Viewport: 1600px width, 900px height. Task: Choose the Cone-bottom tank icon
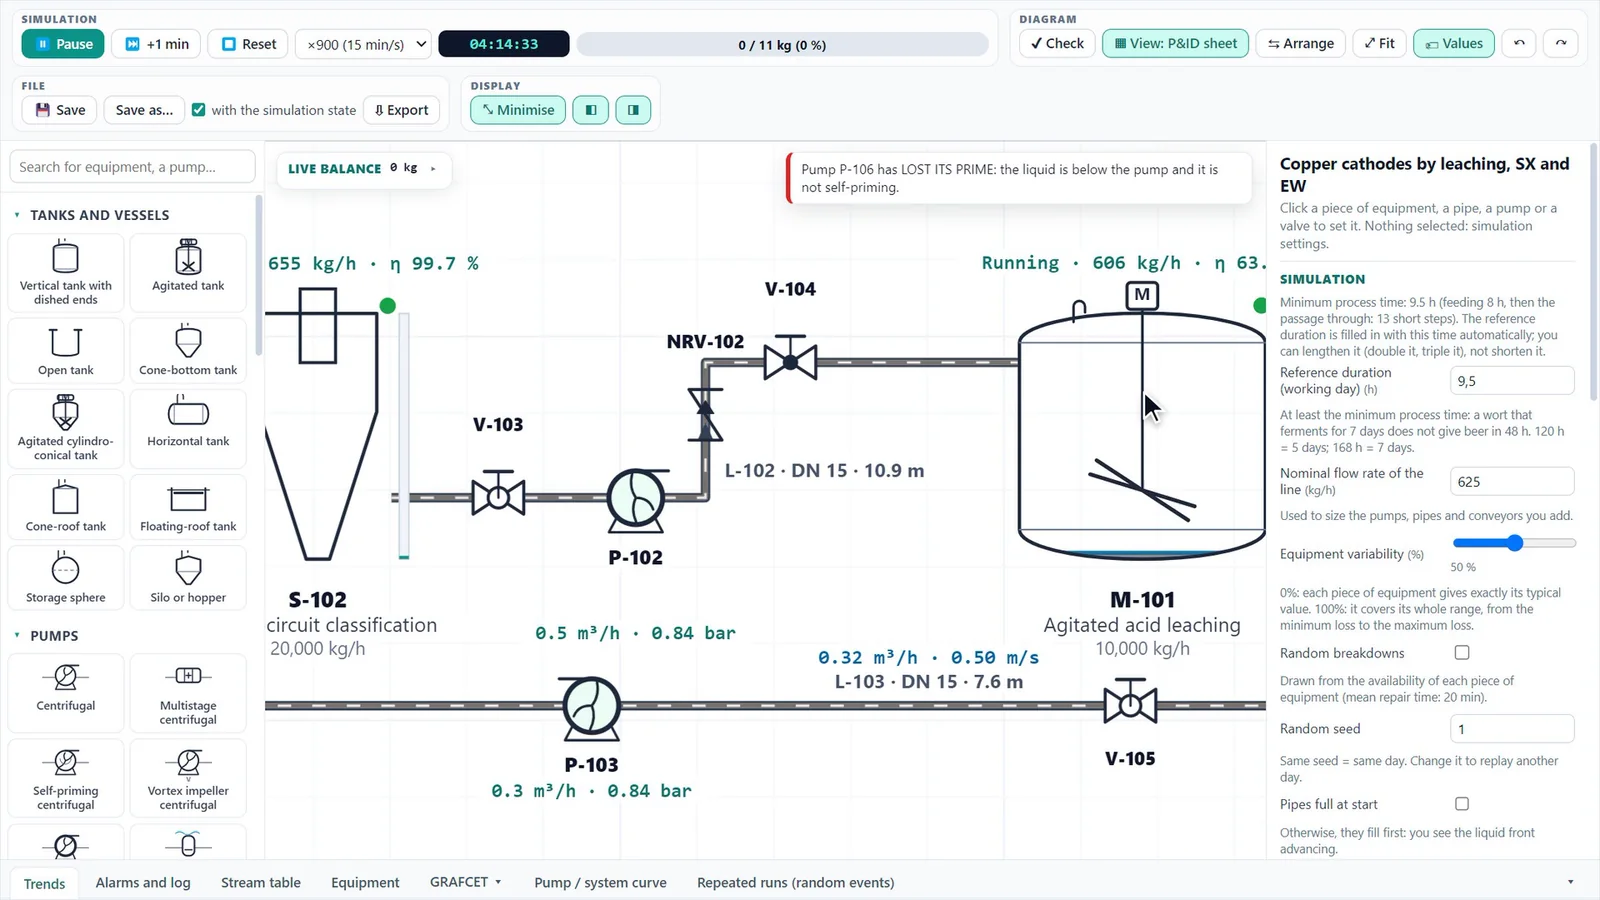188,350
